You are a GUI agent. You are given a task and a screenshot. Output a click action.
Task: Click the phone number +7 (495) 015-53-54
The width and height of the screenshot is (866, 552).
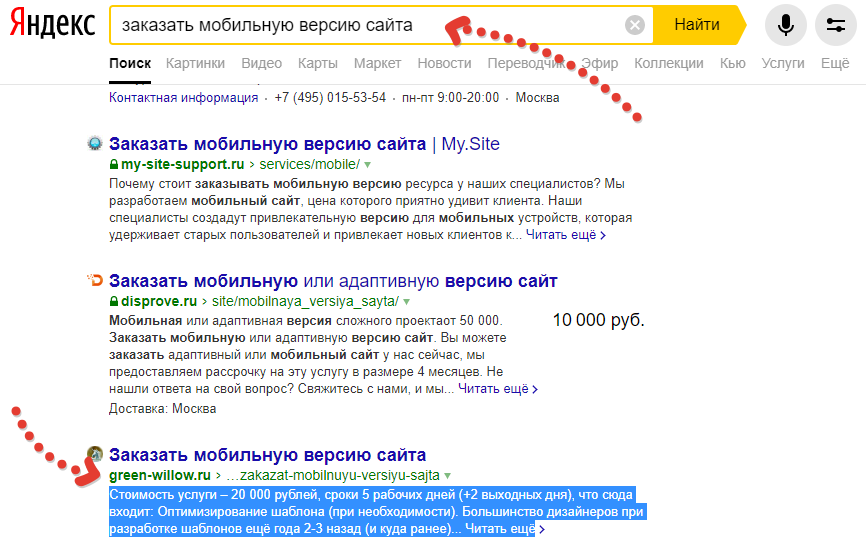point(330,98)
